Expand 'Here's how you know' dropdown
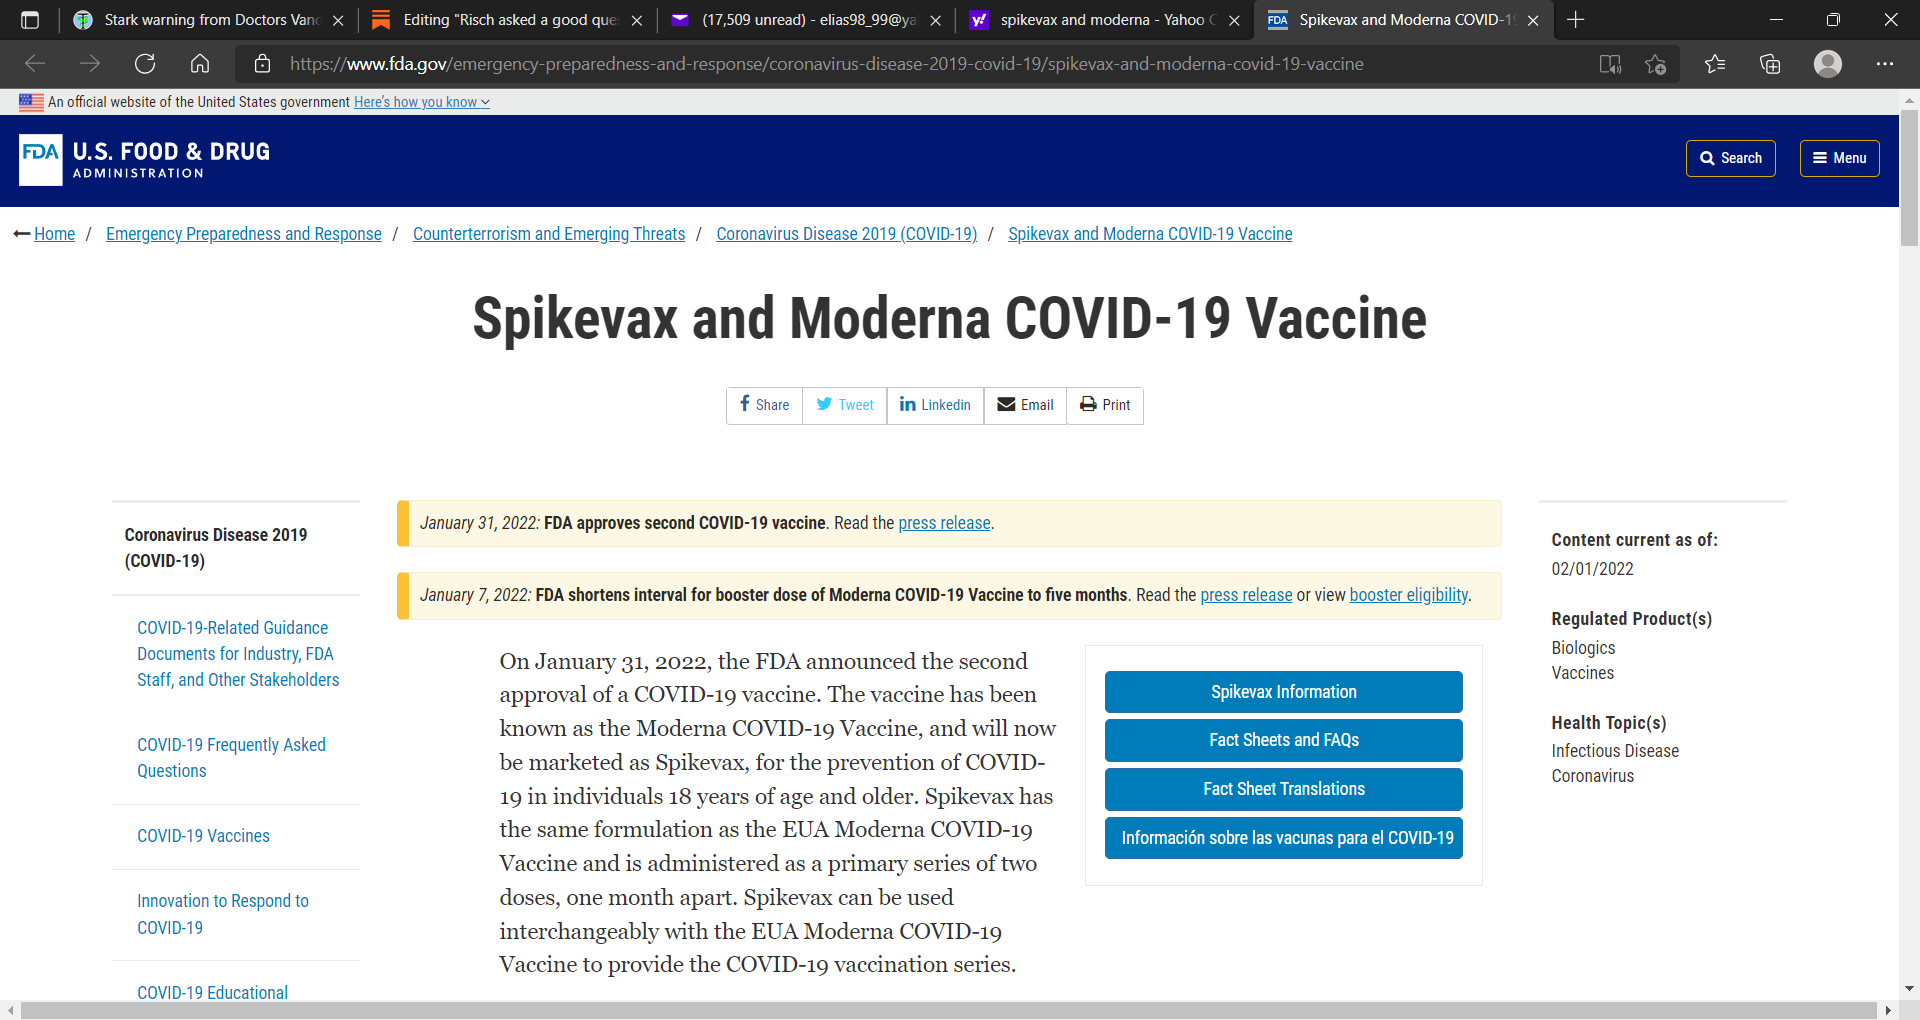 click(x=422, y=102)
